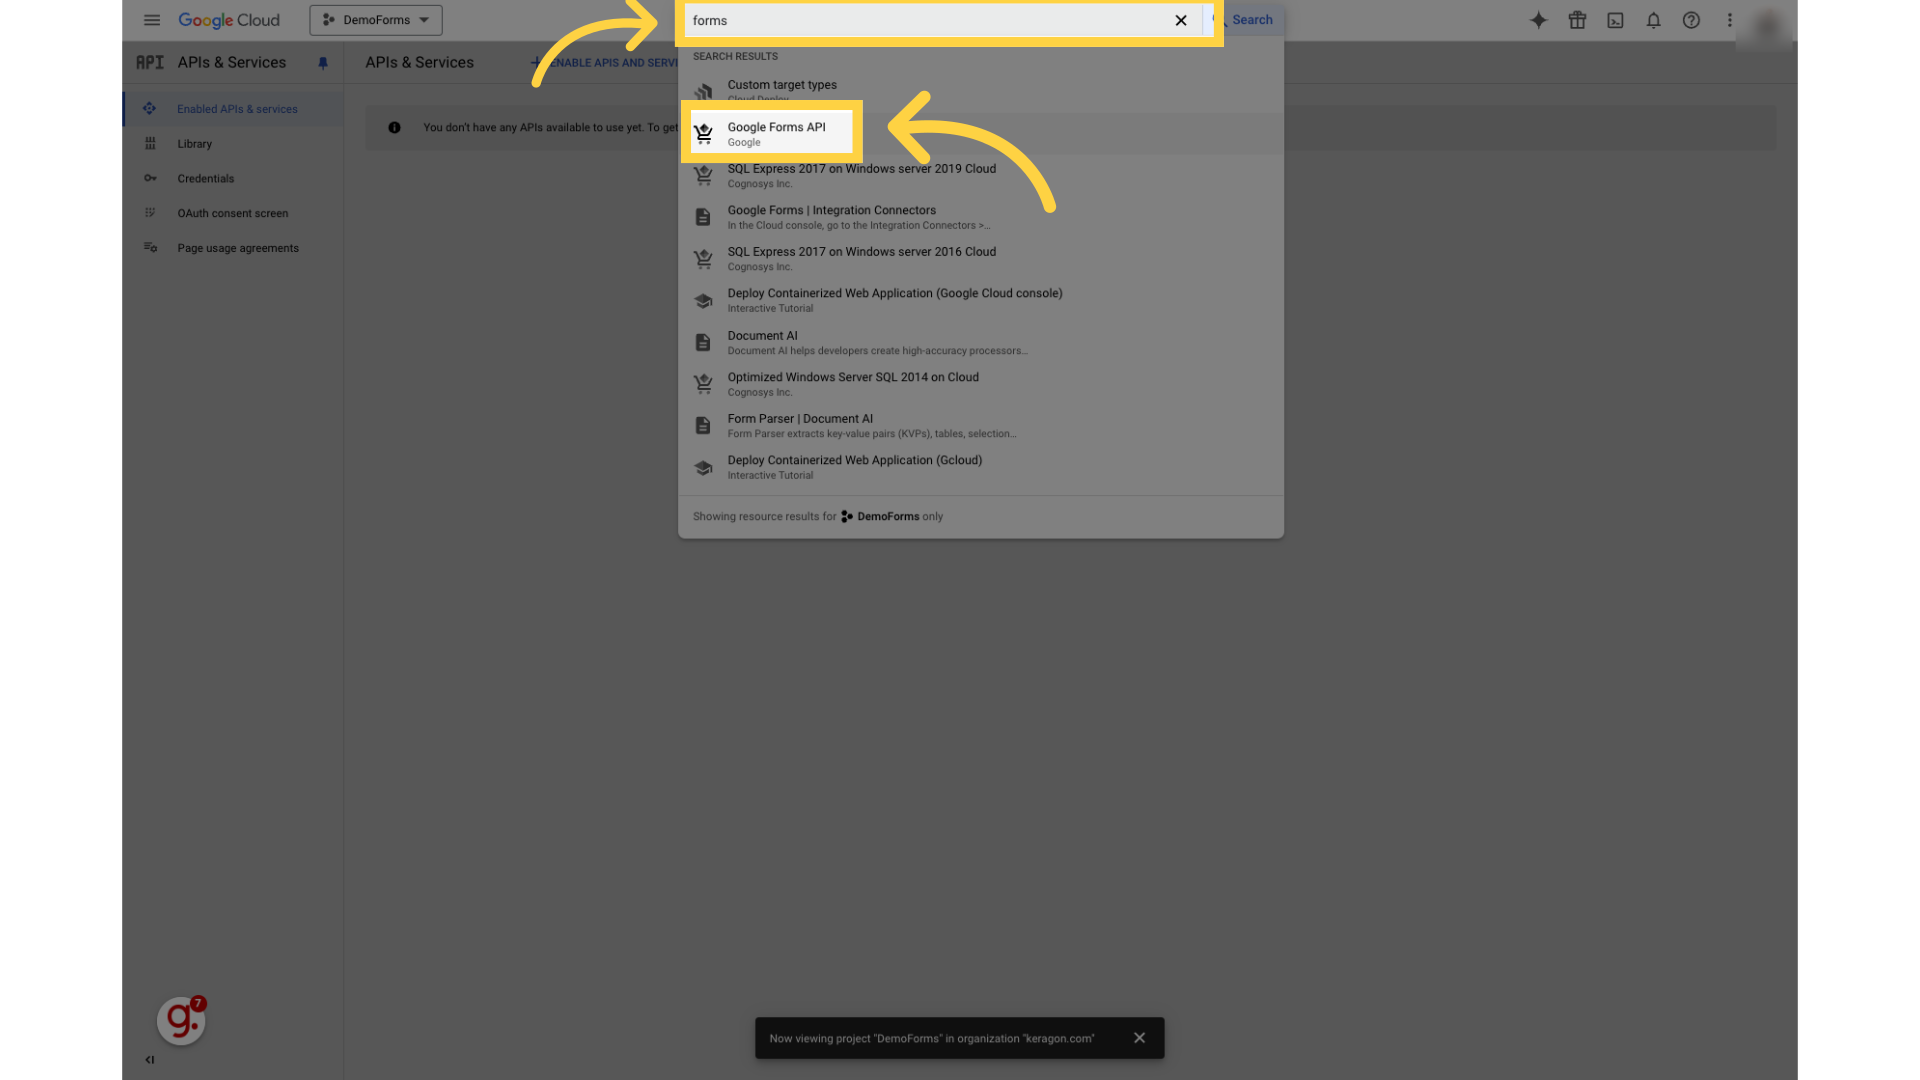This screenshot has height=1080, width=1920.
Task: Click cart icon beside Optimized Windows Server SQL 2014
Action: pyautogui.click(x=704, y=384)
